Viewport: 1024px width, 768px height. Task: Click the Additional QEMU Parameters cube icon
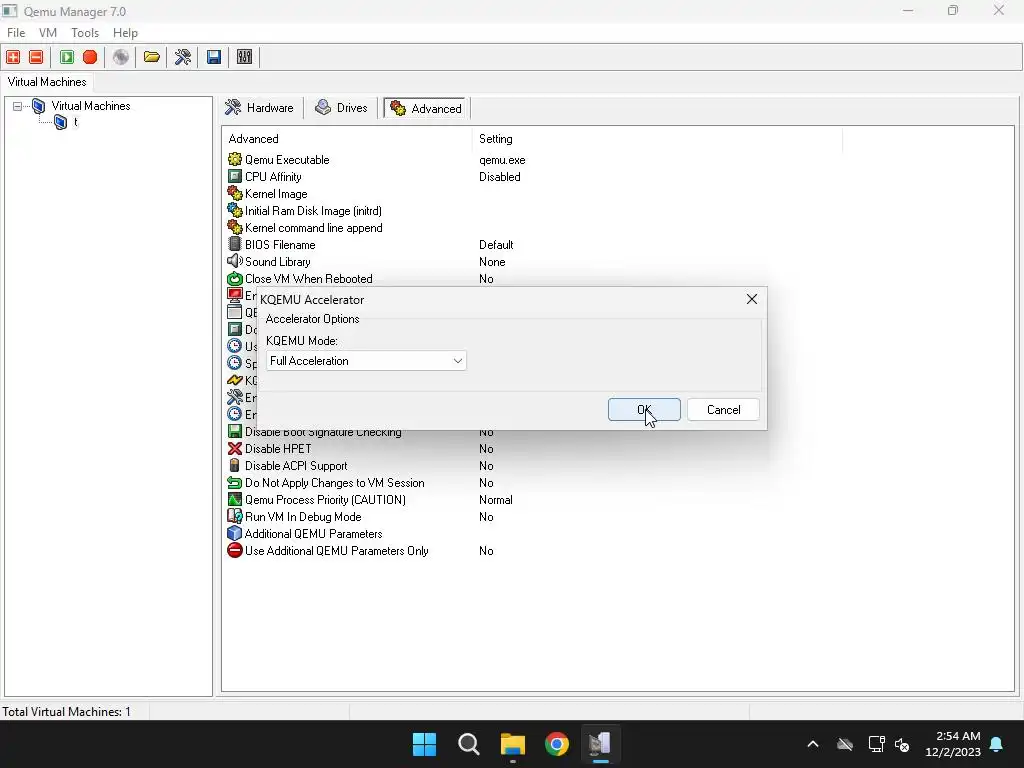[x=234, y=534]
